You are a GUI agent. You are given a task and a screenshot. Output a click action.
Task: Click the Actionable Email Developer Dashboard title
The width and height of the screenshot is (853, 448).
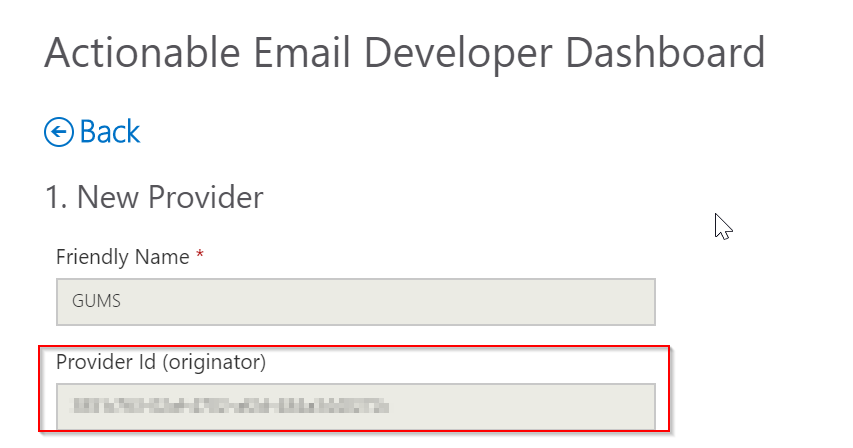[x=405, y=53]
